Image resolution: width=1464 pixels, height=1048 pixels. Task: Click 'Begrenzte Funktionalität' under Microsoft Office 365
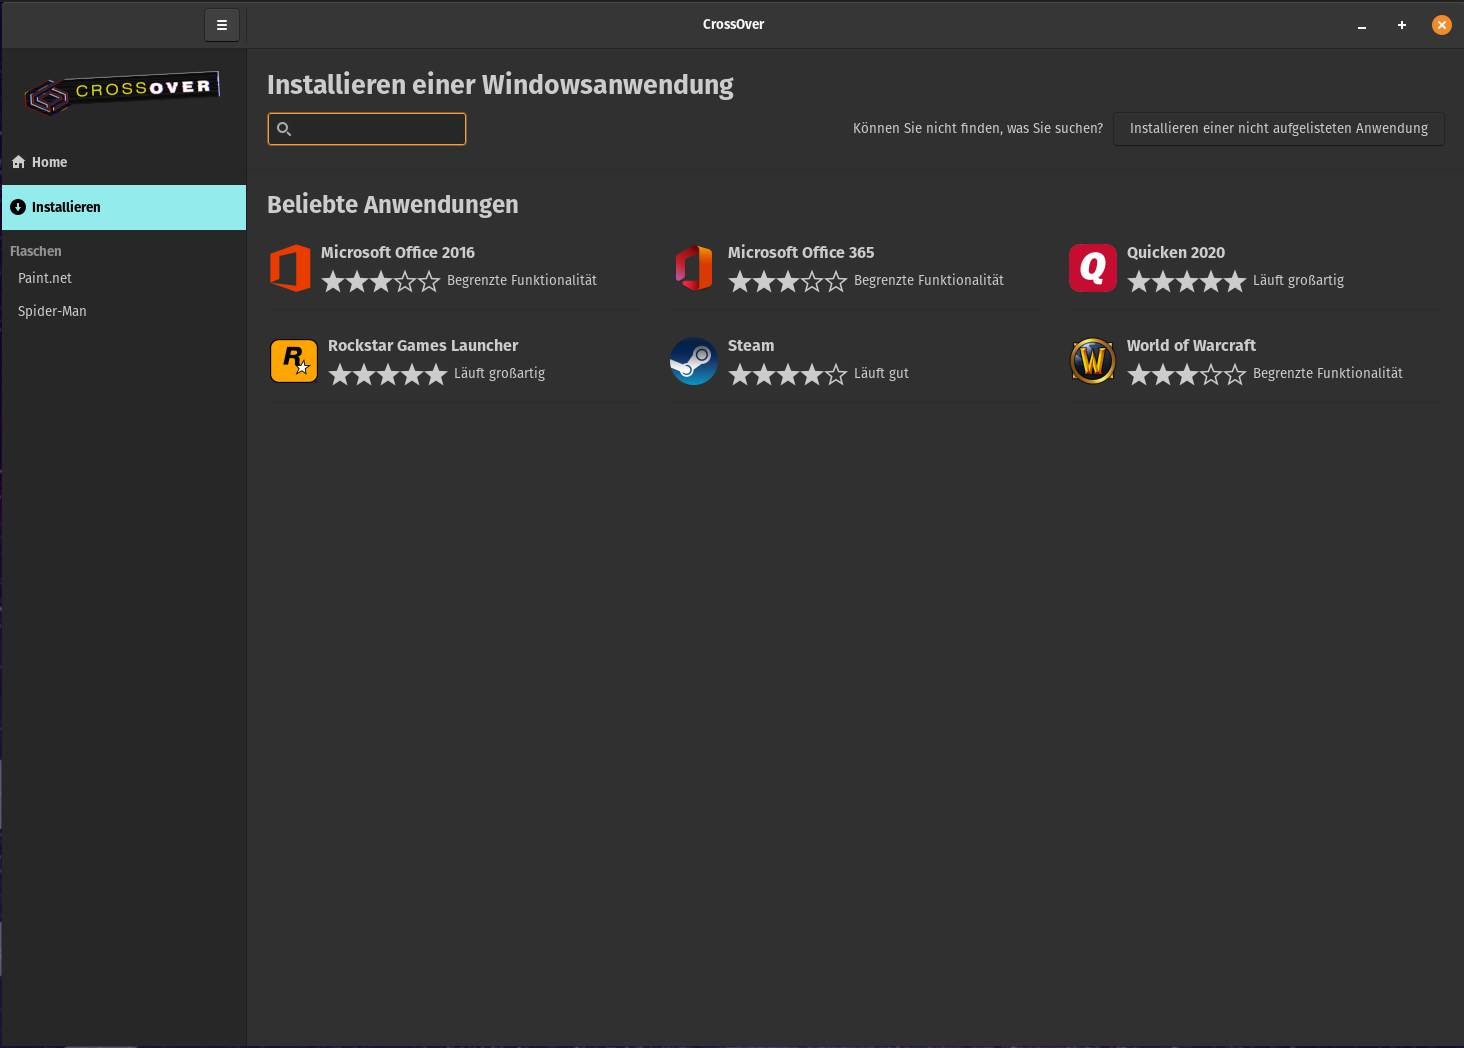coord(928,281)
